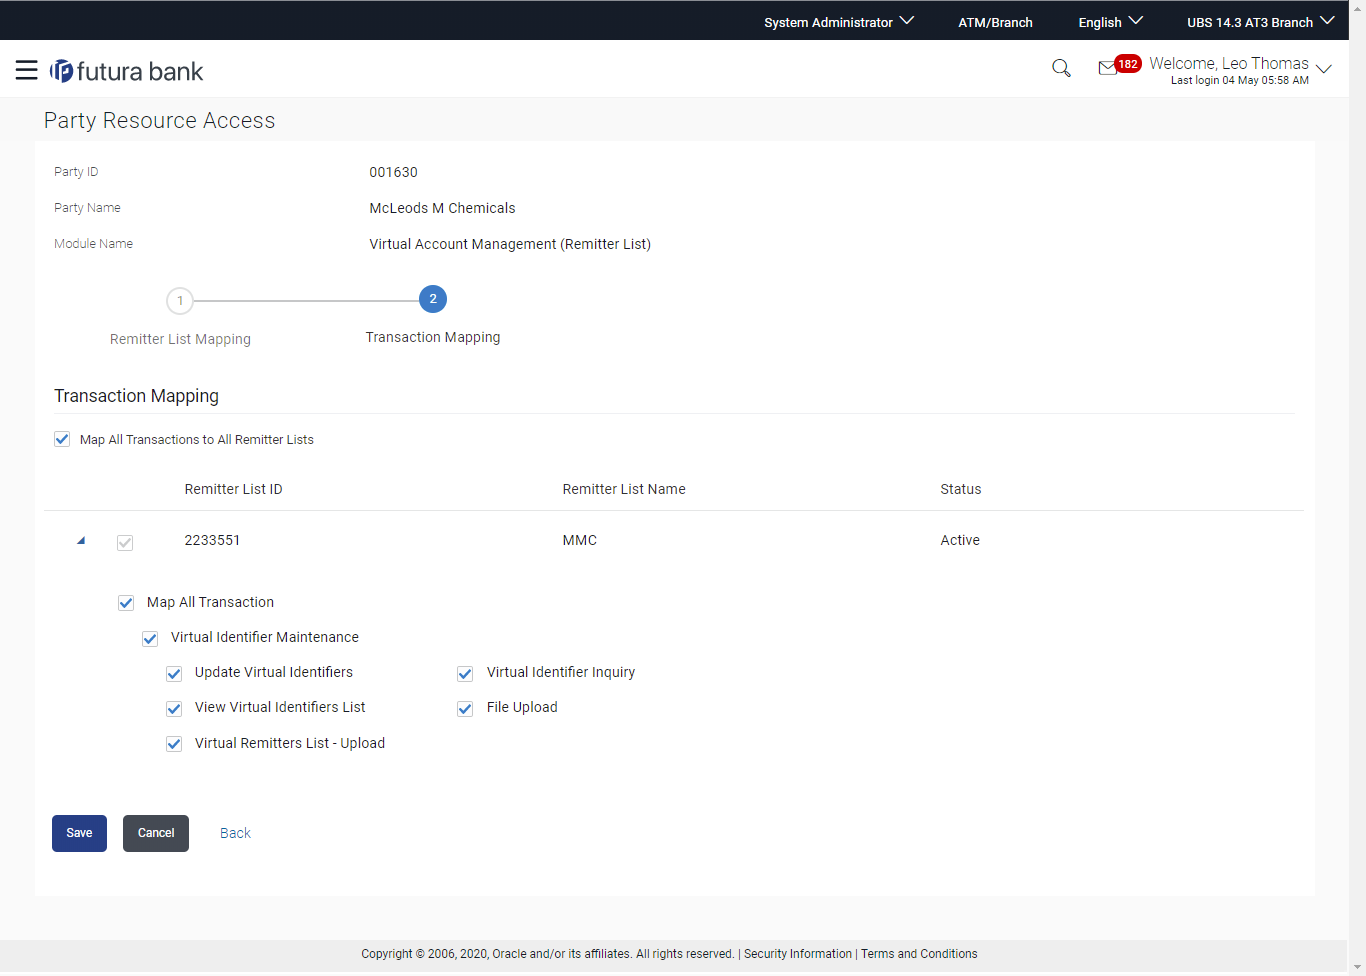Toggle View Virtual Identifiers List checkbox
The height and width of the screenshot is (976, 1366).
click(x=174, y=708)
